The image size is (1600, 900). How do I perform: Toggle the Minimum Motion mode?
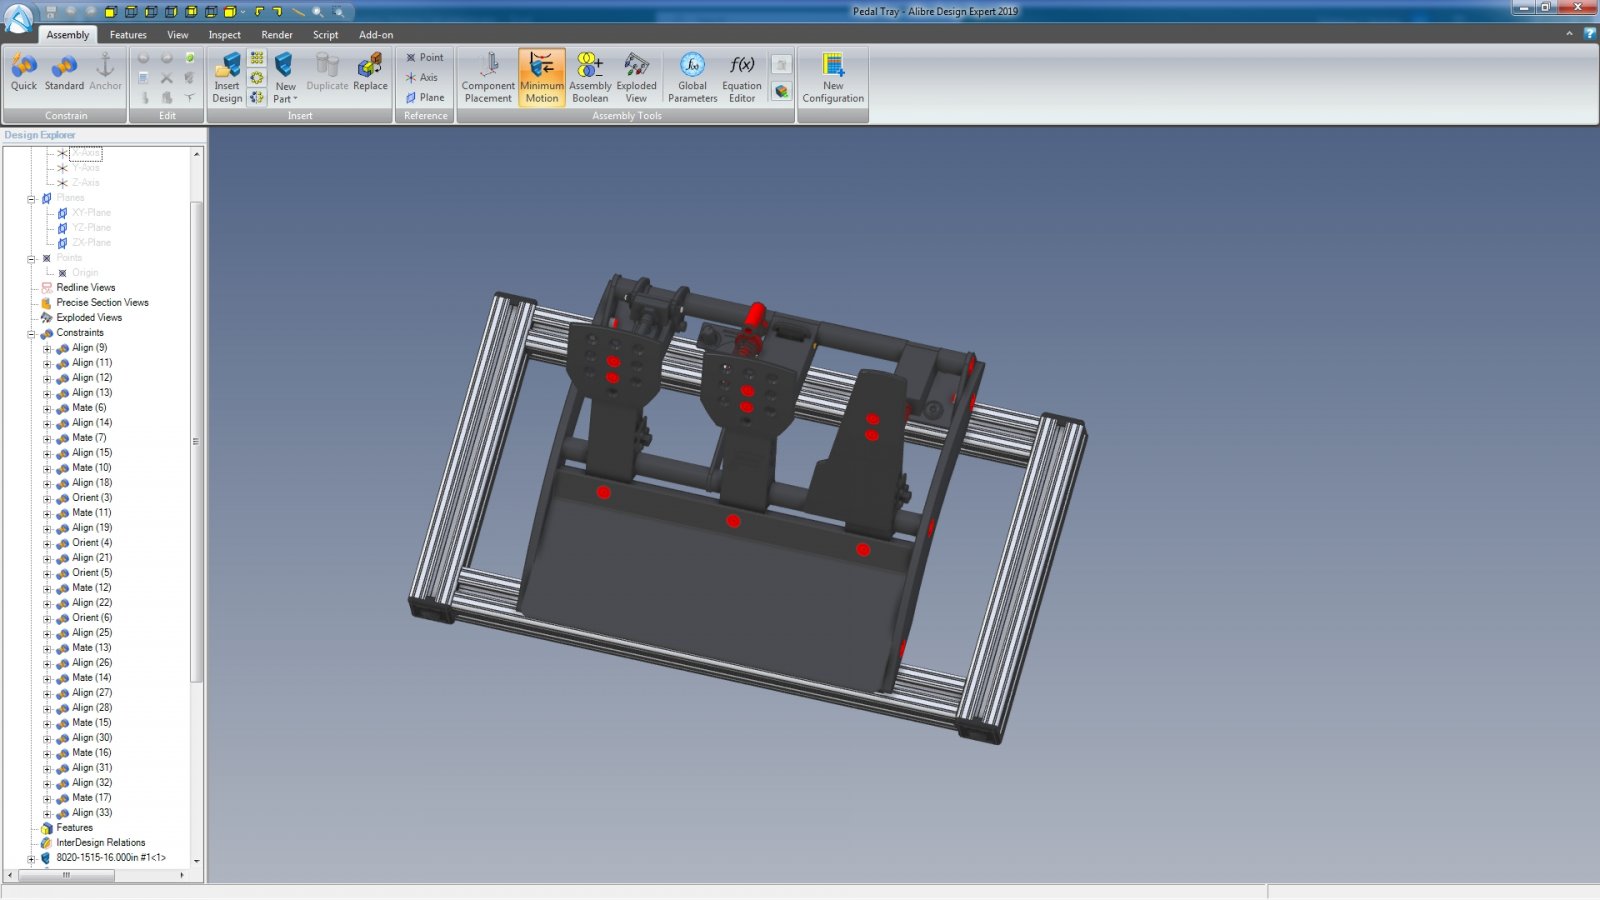542,77
